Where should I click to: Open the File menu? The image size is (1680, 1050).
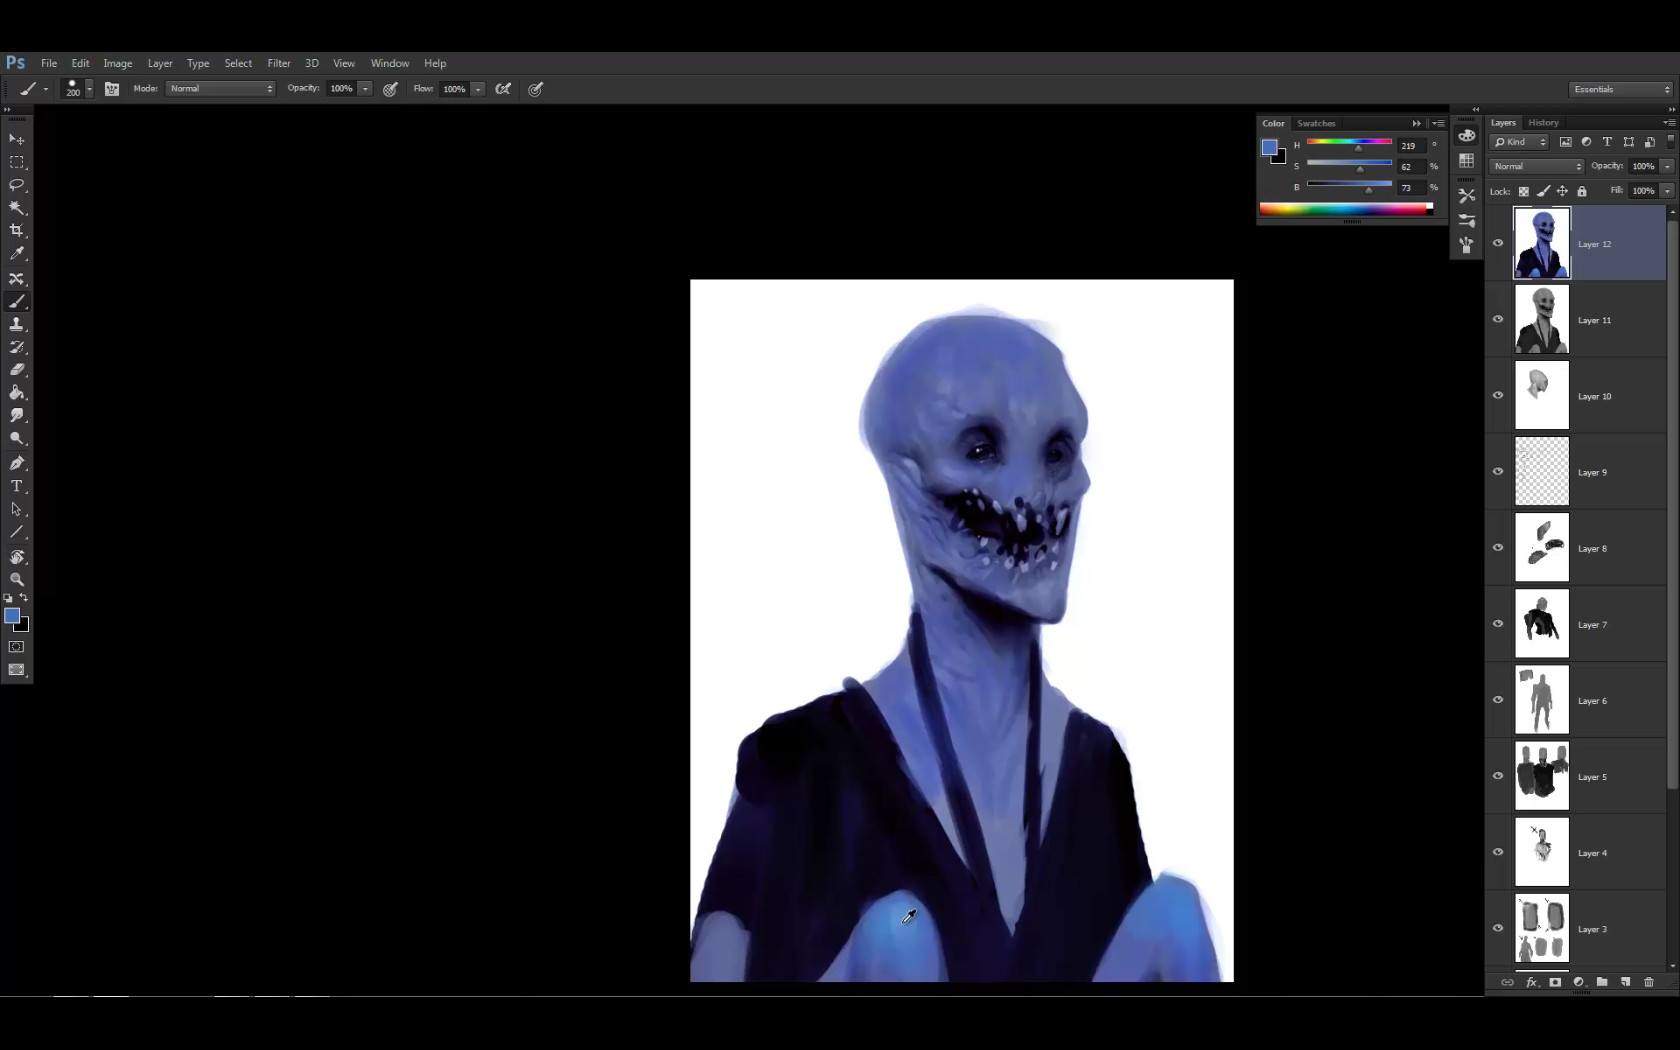(49, 63)
